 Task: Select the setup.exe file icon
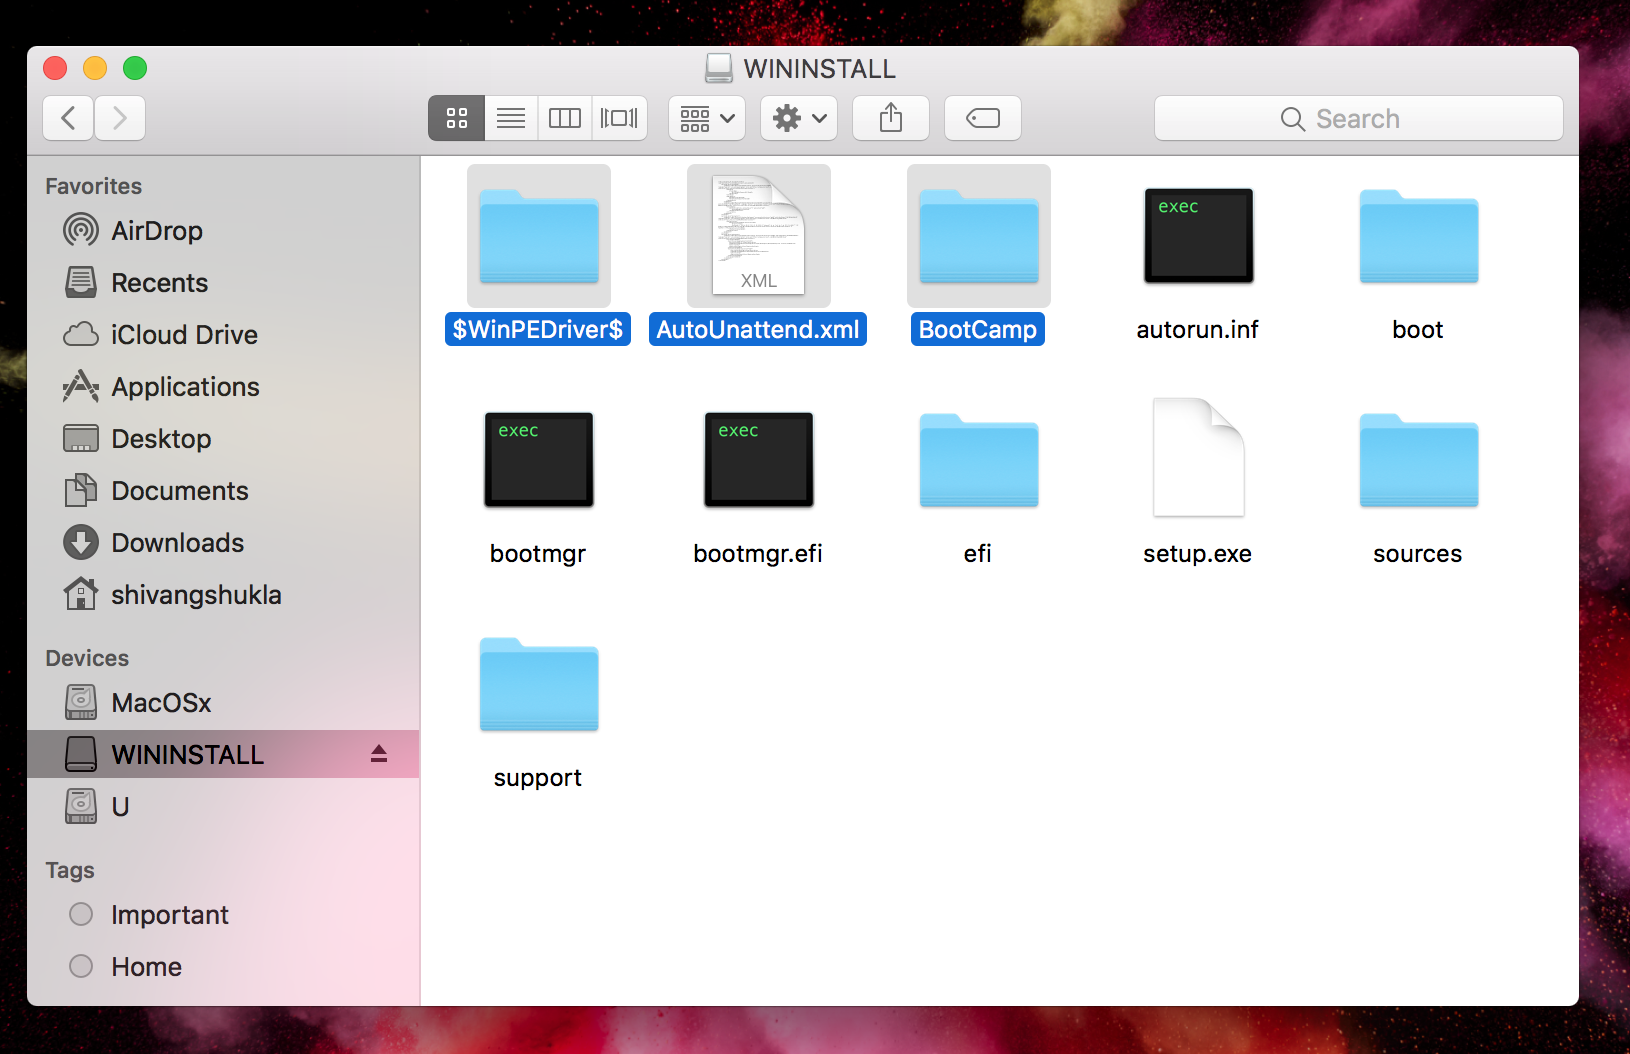point(1199,458)
